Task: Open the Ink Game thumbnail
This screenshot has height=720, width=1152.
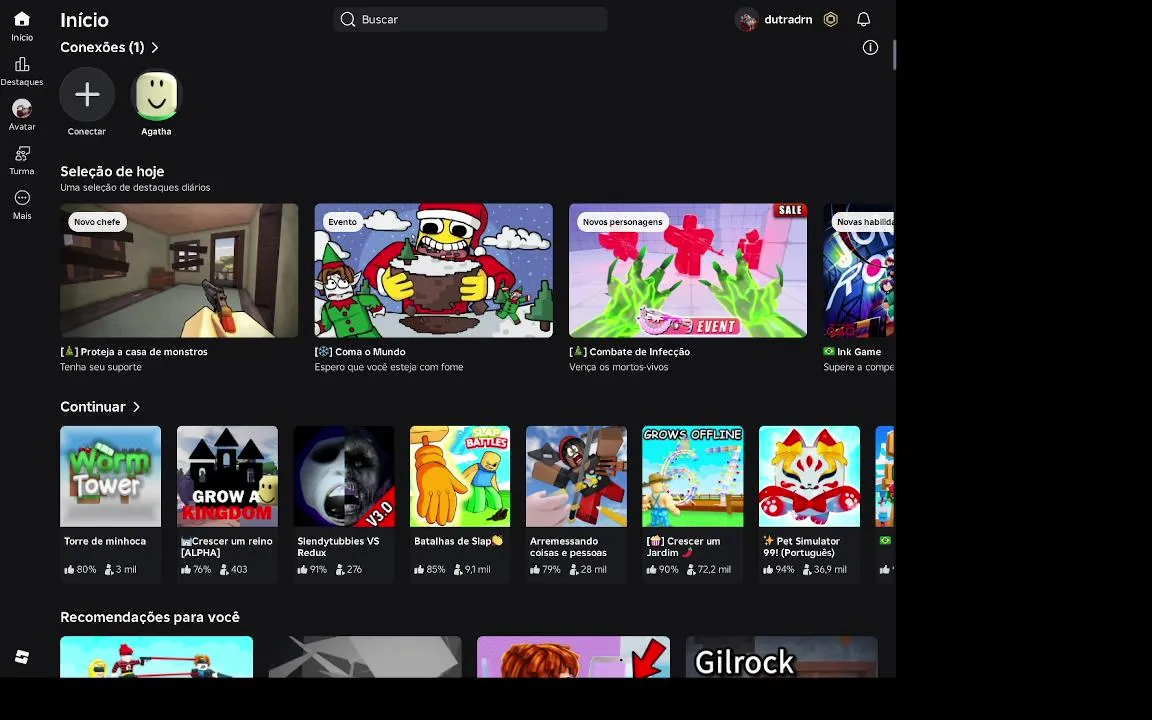Action: tap(859, 270)
